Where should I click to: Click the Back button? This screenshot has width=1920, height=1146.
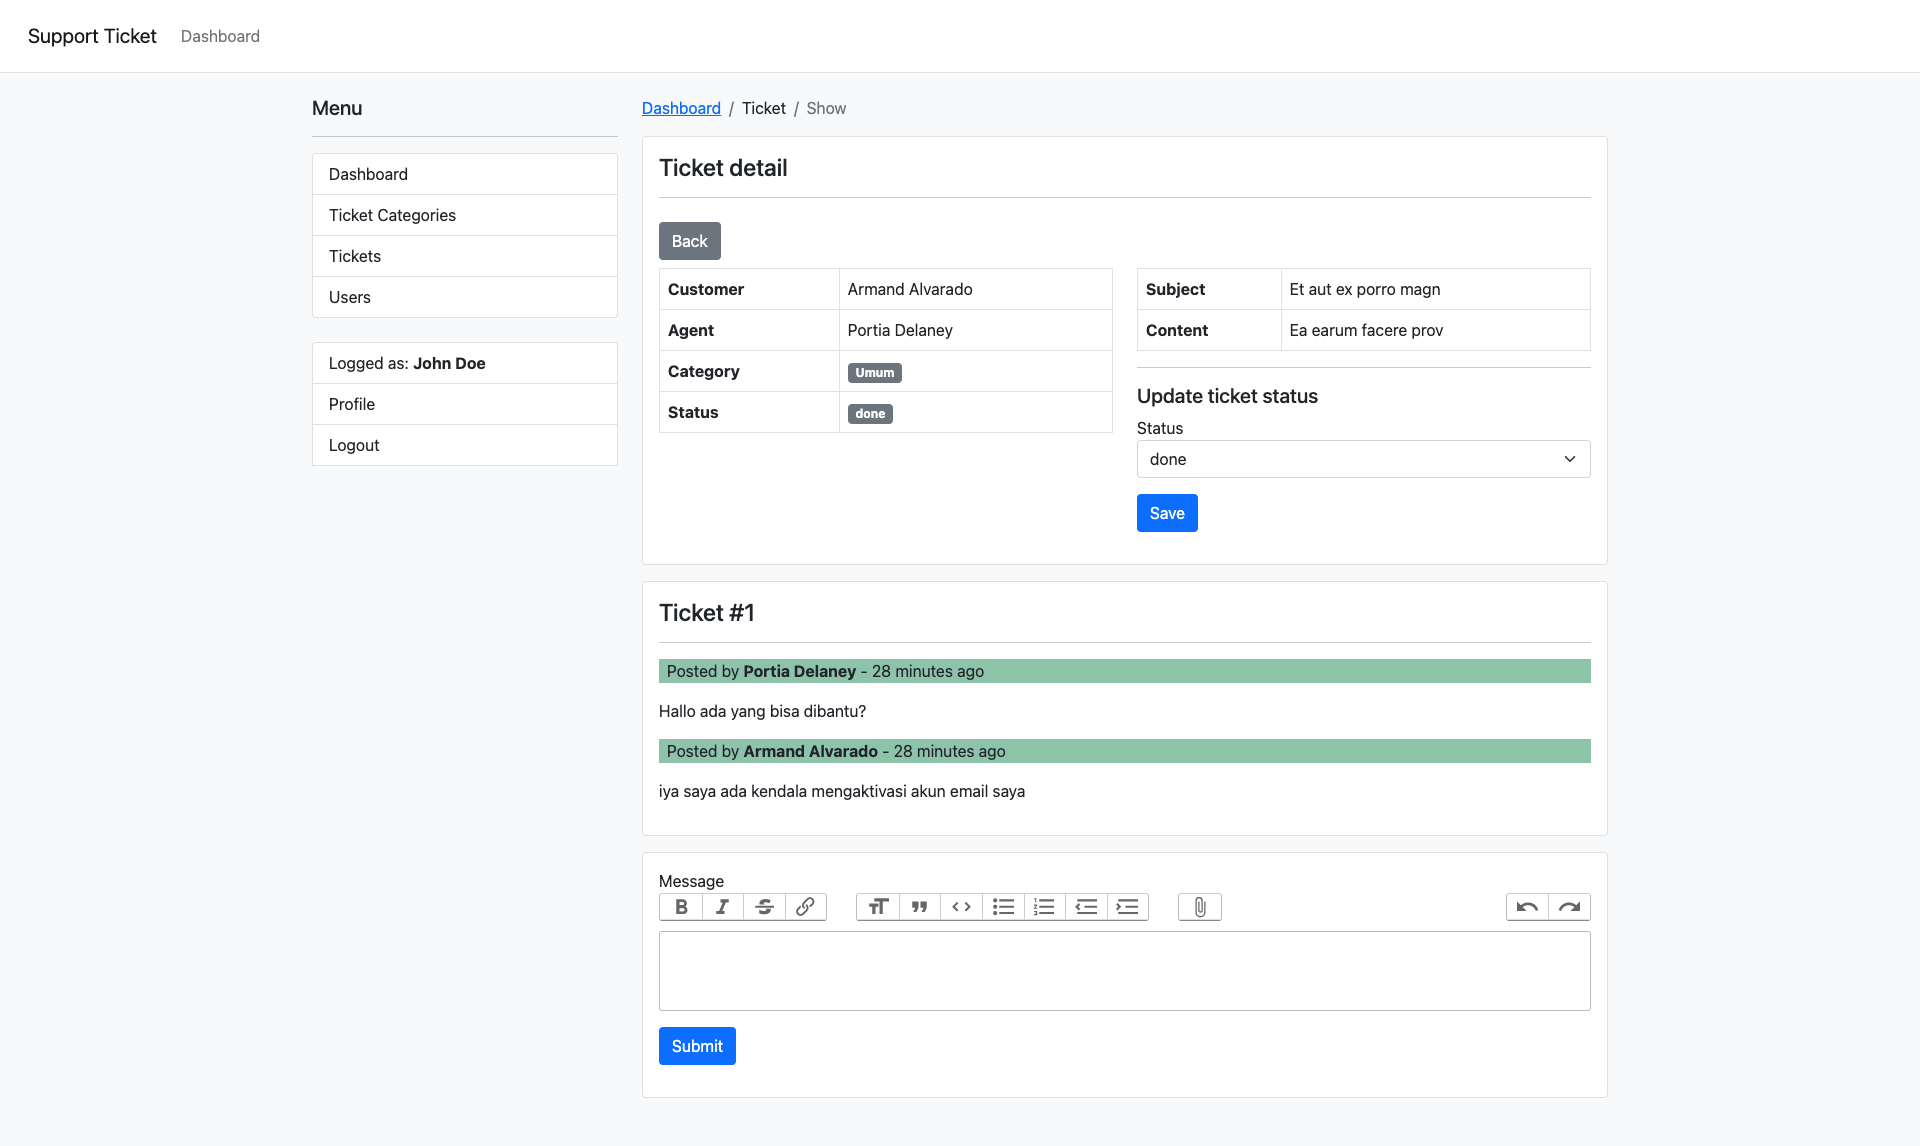pos(689,241)
